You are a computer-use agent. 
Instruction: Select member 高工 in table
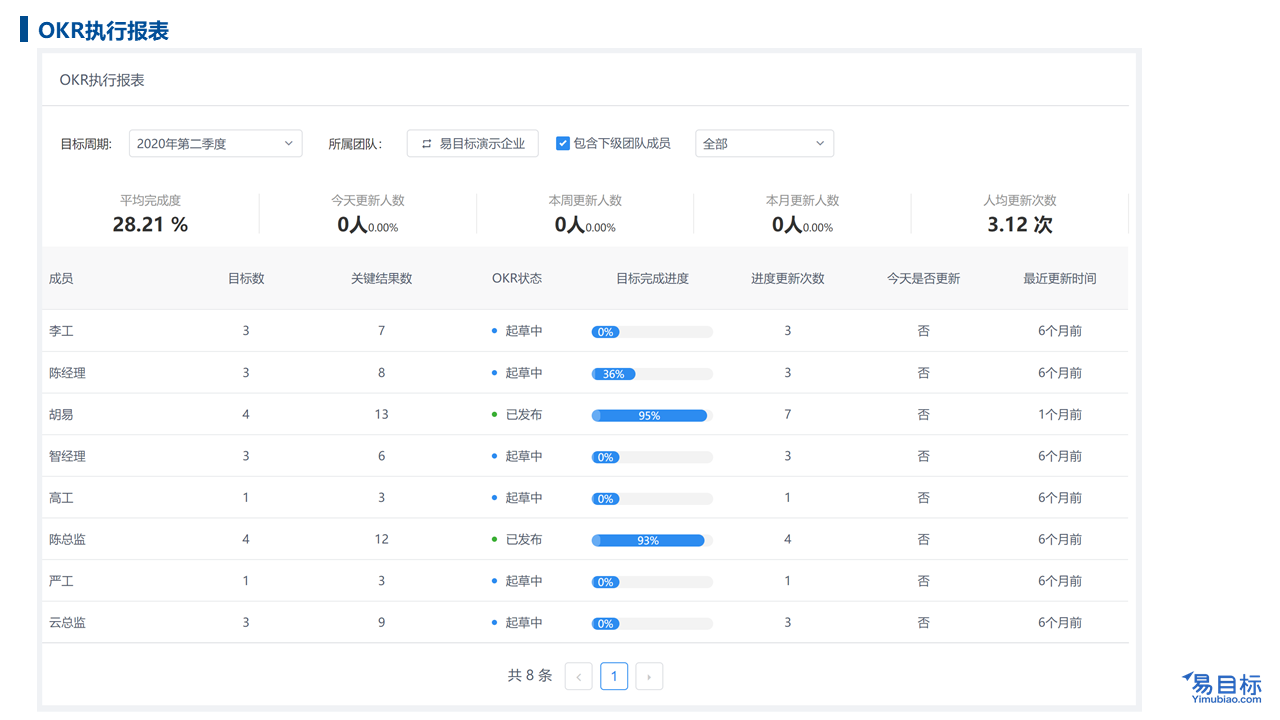tap(61, 498)
